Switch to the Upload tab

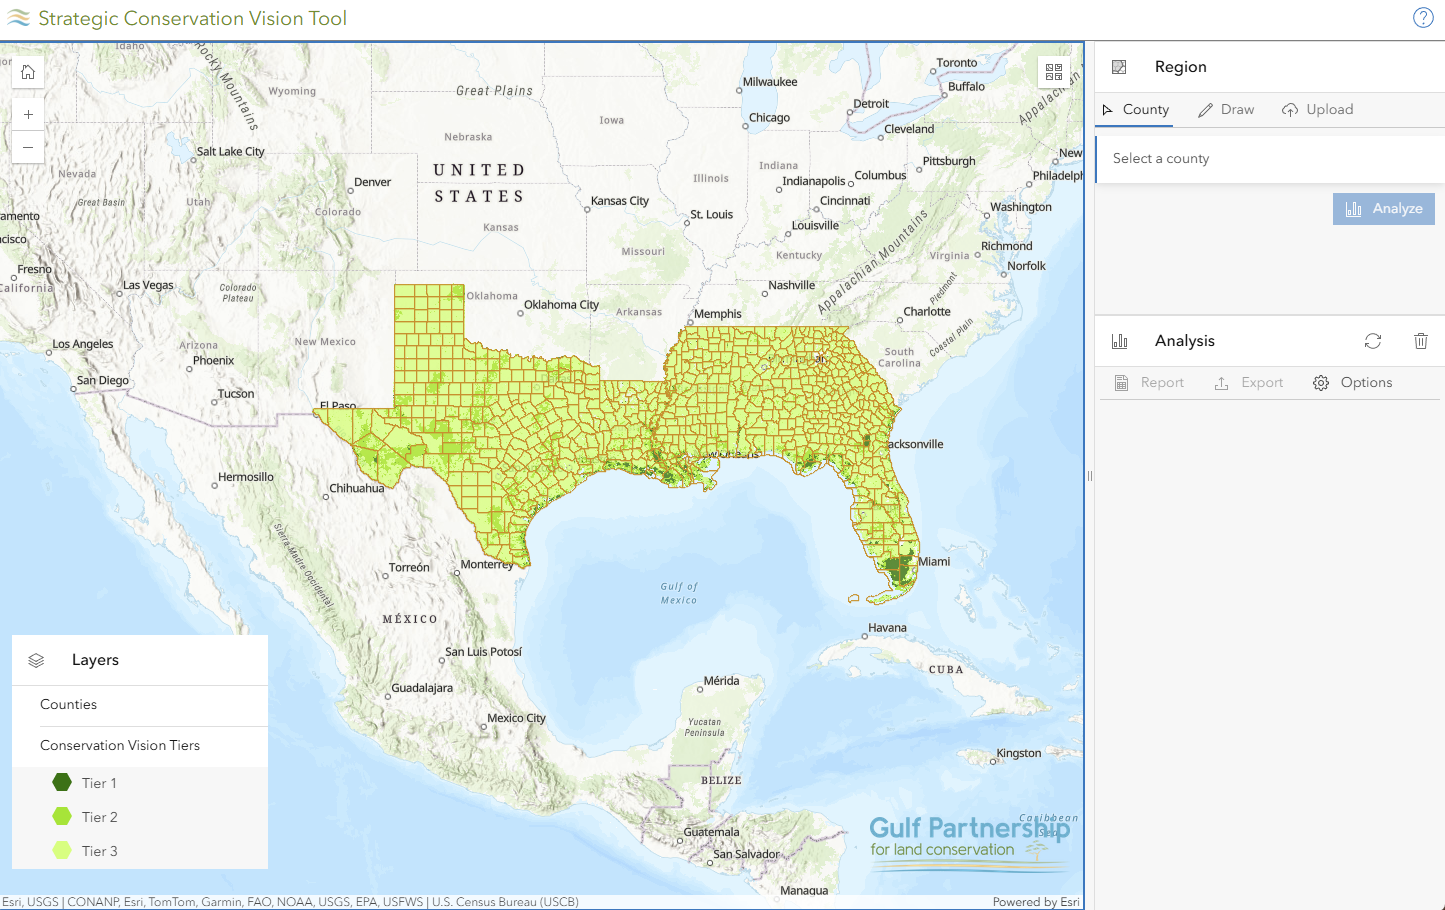point(1317,110)
